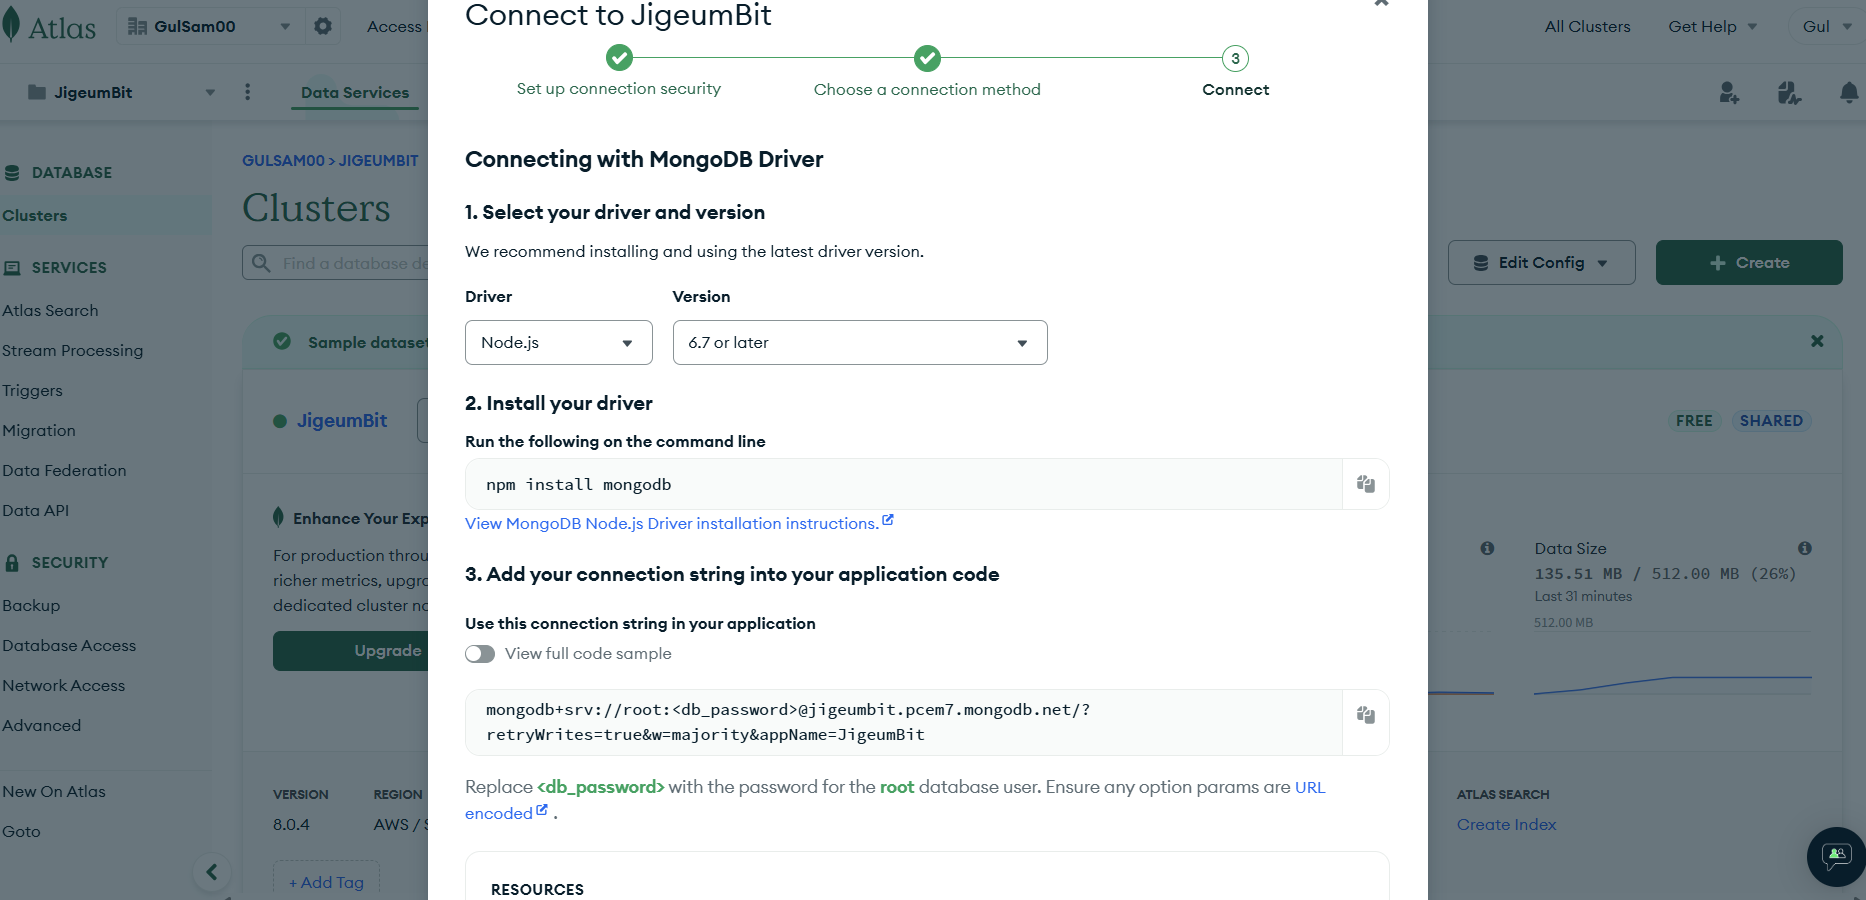The image size is (1866, 900).
Task: Click the connection method step checkmark
Action: 928,58
